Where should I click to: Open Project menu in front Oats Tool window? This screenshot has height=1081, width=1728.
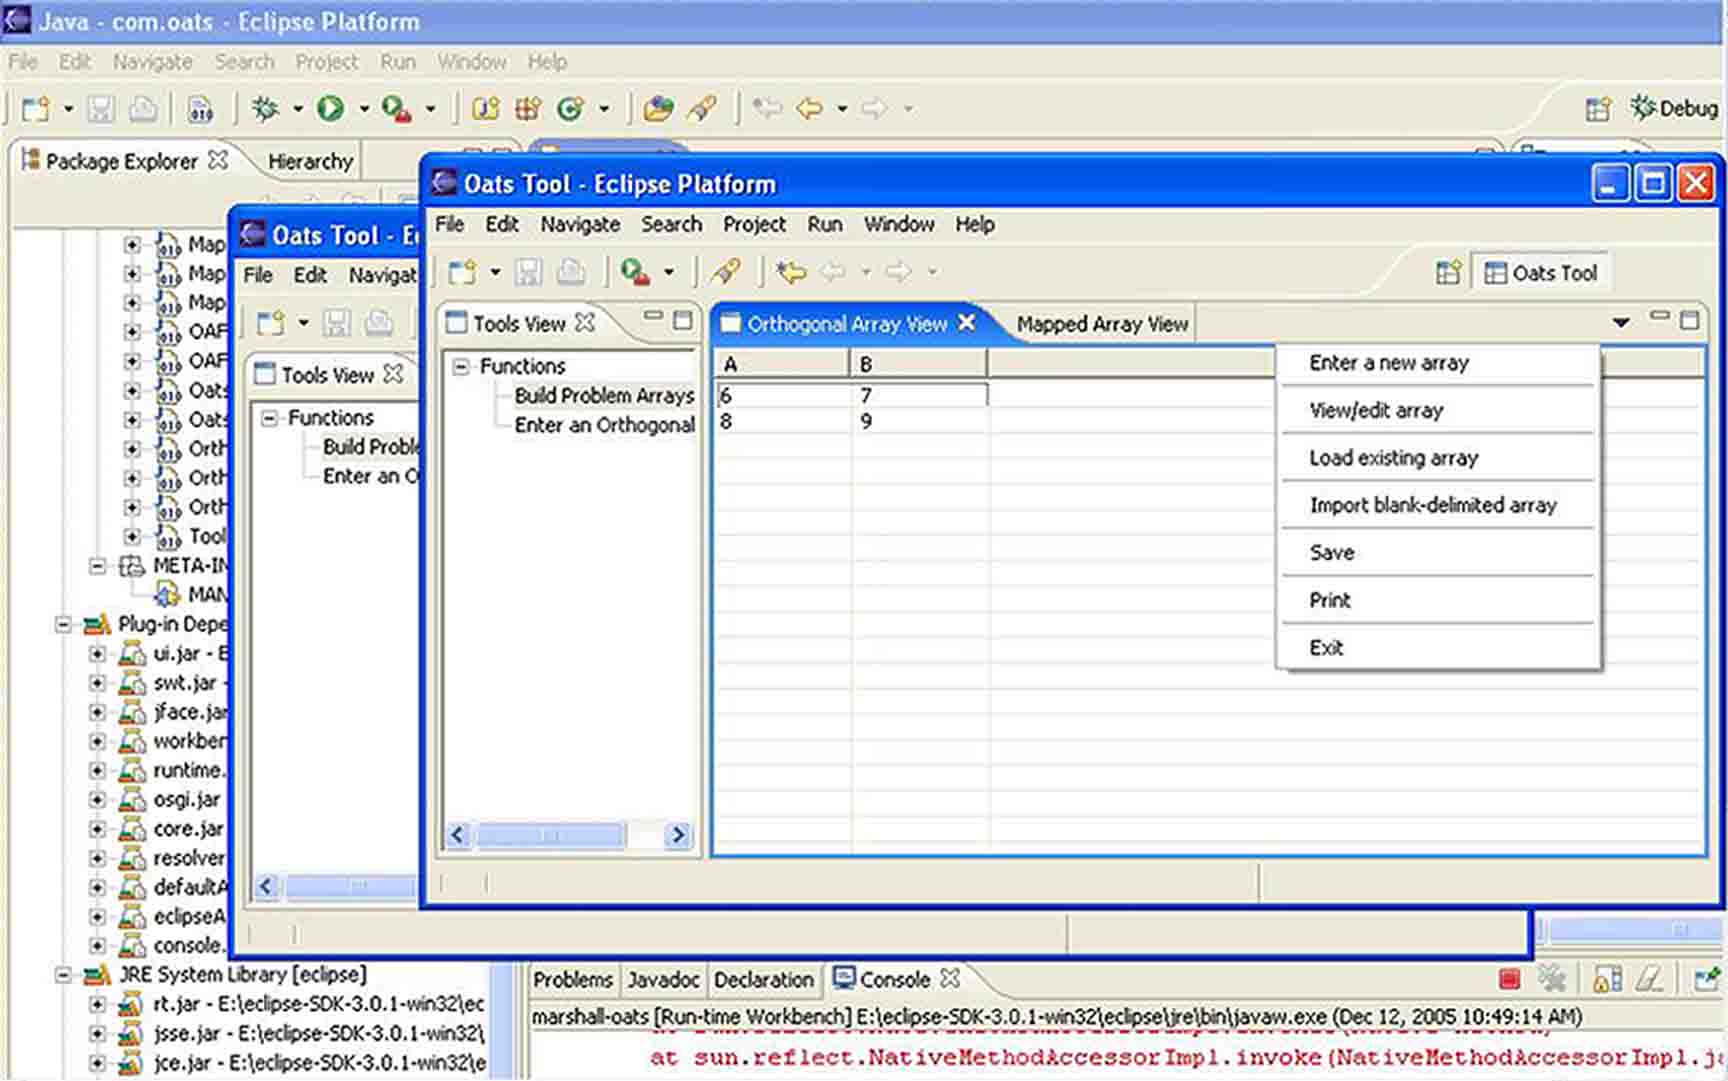754,224
